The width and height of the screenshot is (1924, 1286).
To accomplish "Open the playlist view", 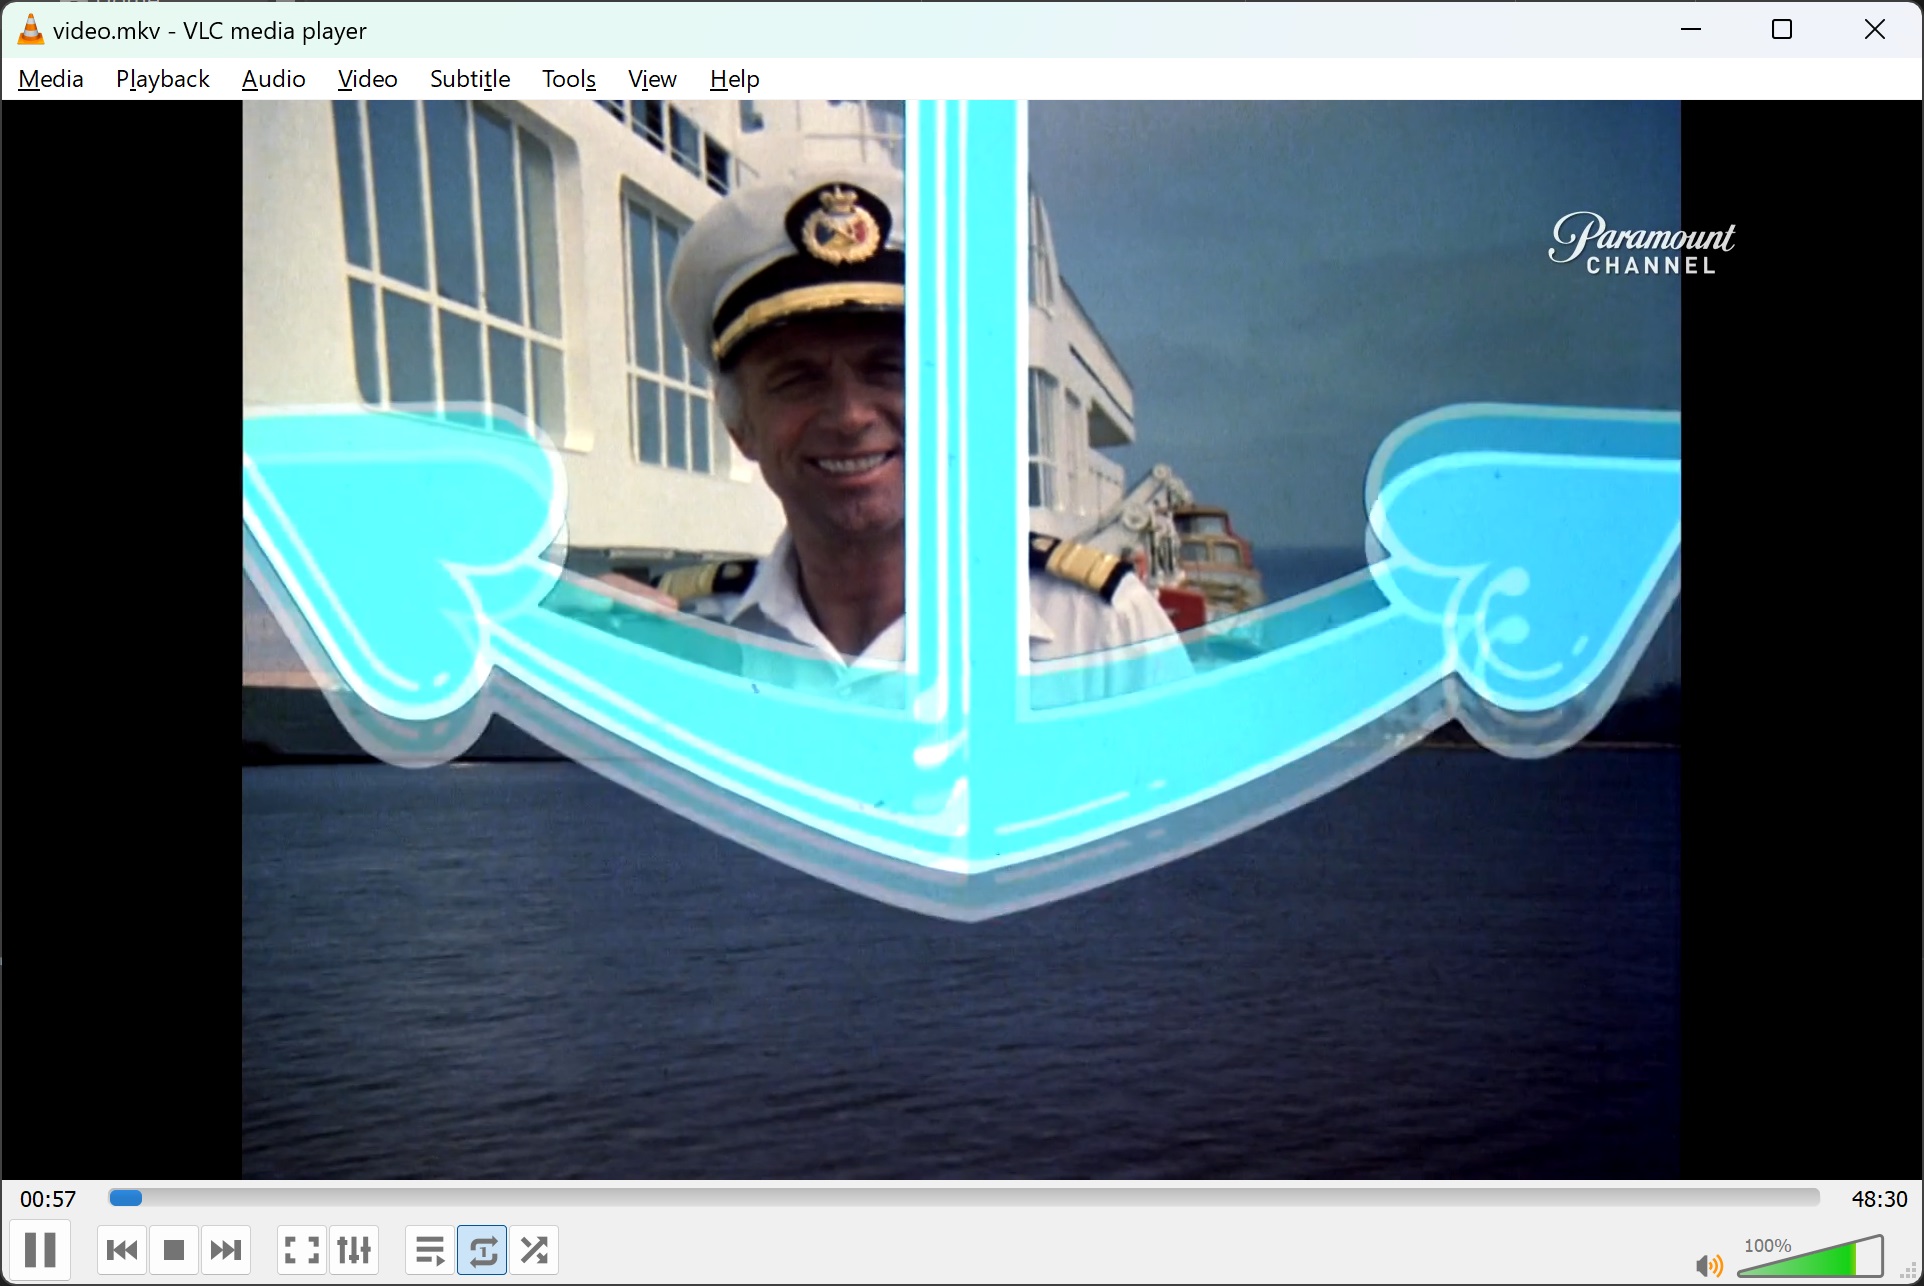I will pos(430,1250).
